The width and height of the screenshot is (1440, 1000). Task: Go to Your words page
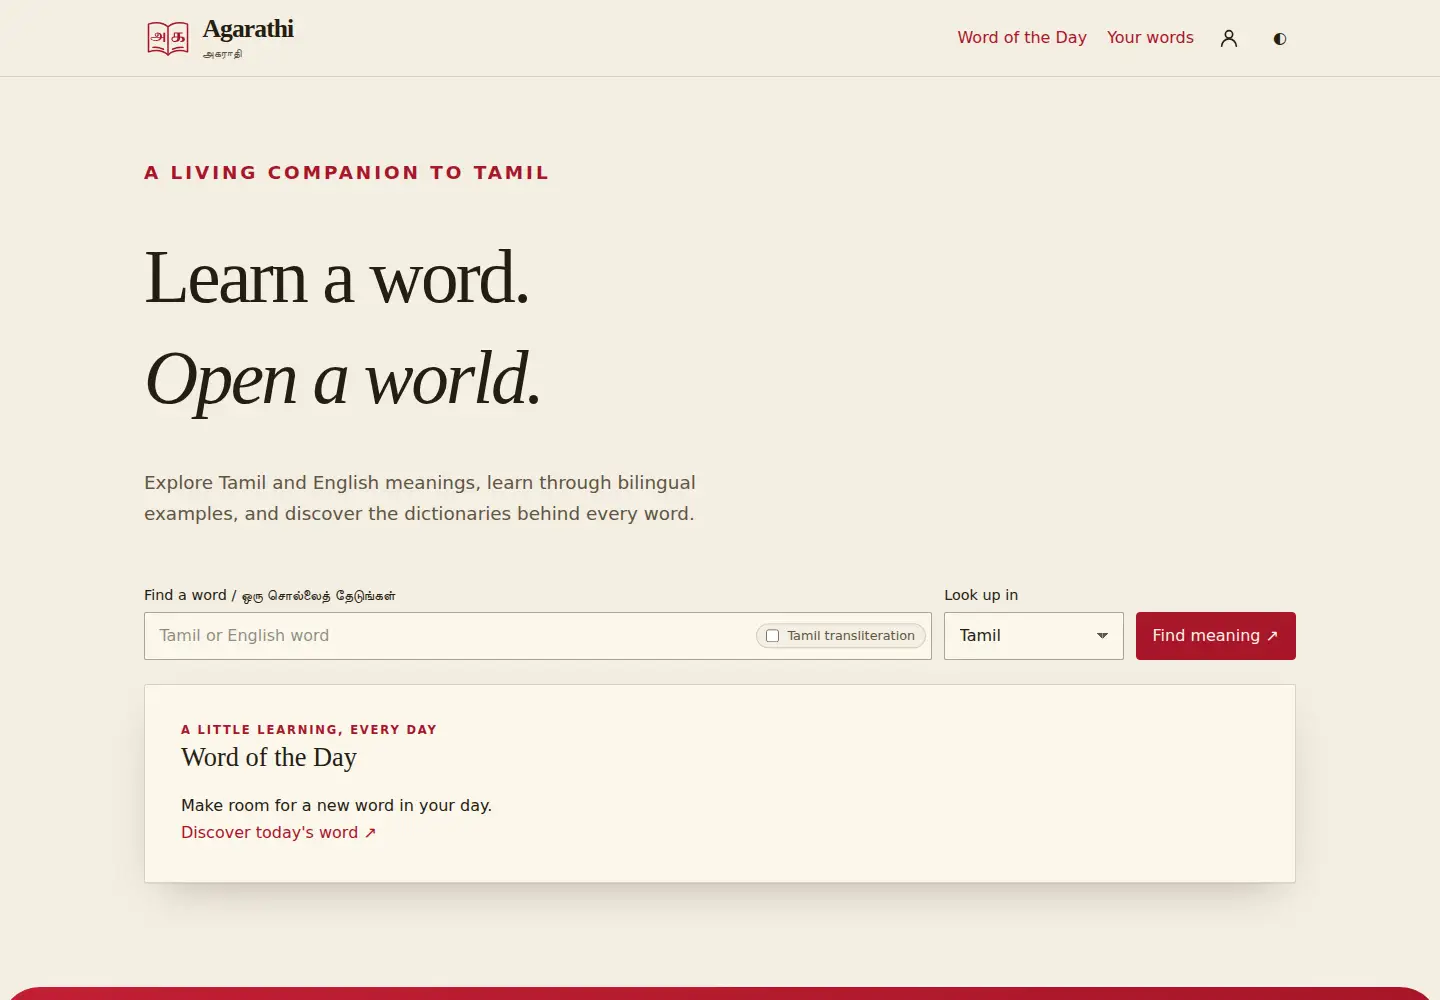1150,37
